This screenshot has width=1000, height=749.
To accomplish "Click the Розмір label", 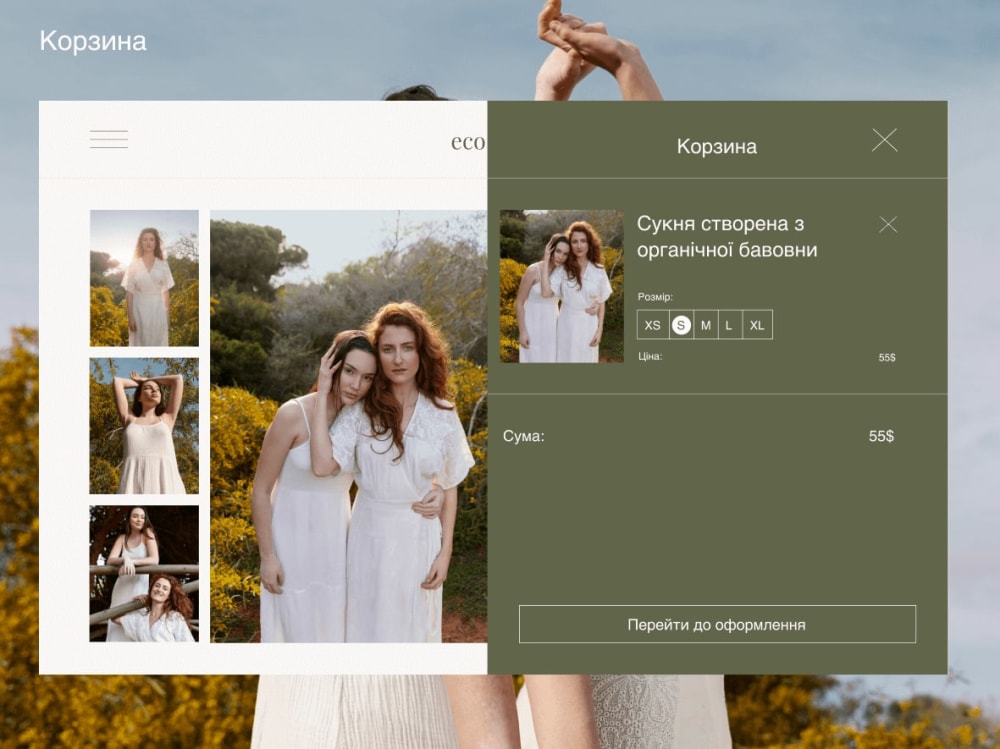I will [x=655, y=297].
